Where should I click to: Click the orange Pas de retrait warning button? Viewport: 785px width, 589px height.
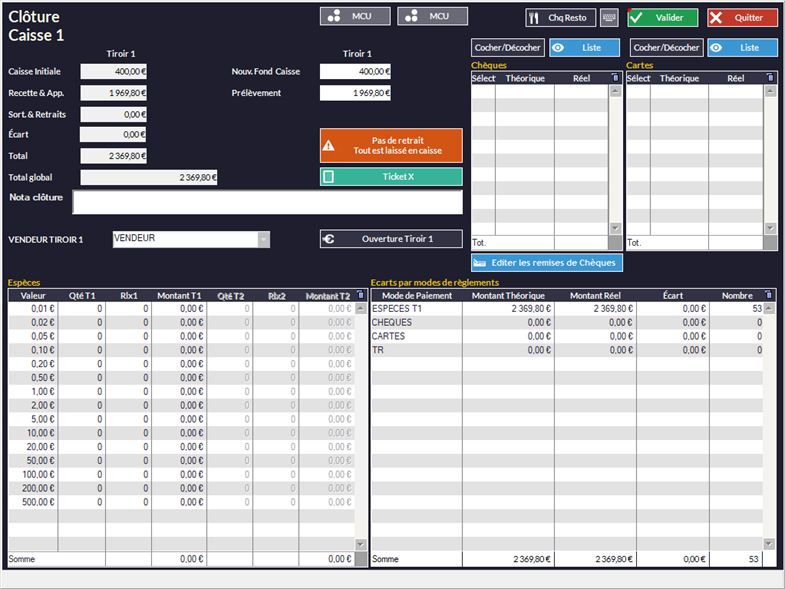(x=391, y=145)
